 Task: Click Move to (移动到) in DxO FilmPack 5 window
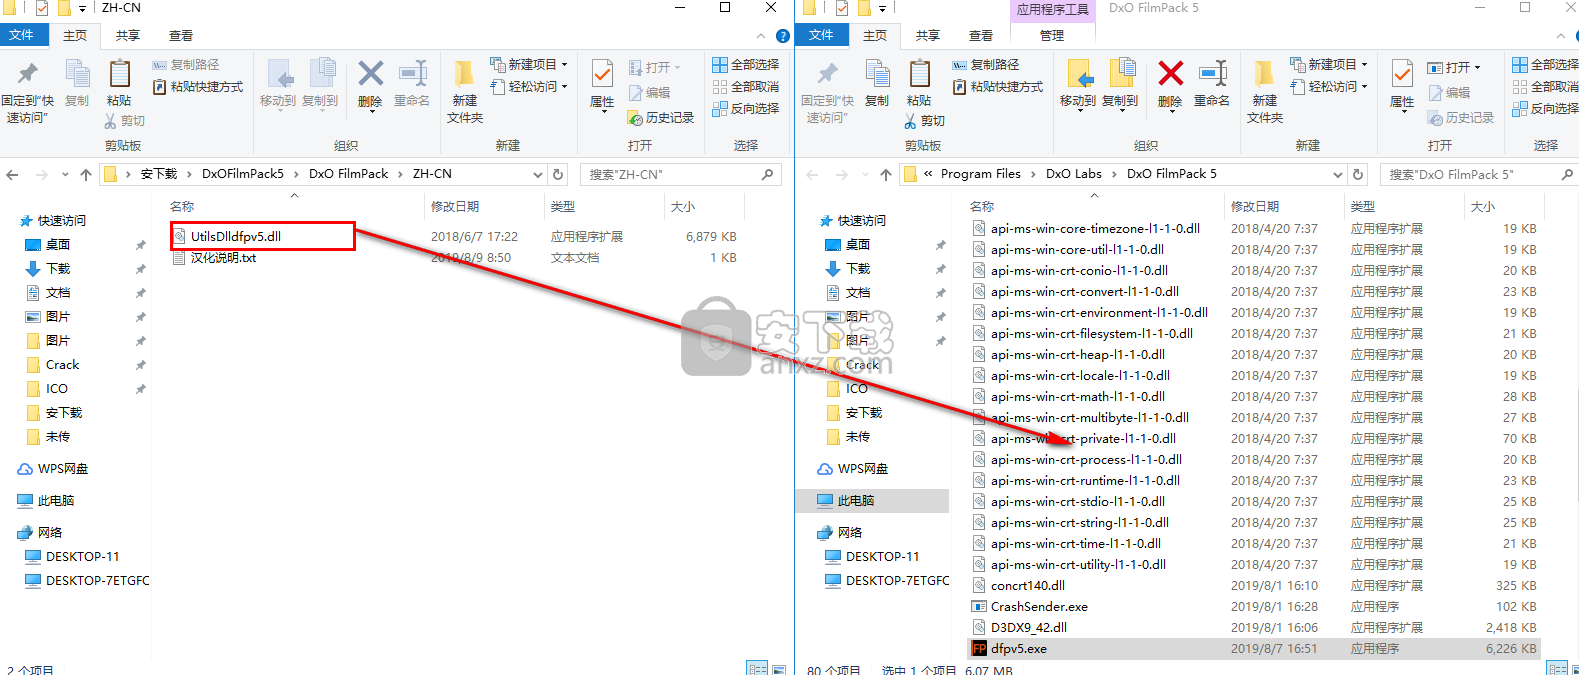(1078, 84)
